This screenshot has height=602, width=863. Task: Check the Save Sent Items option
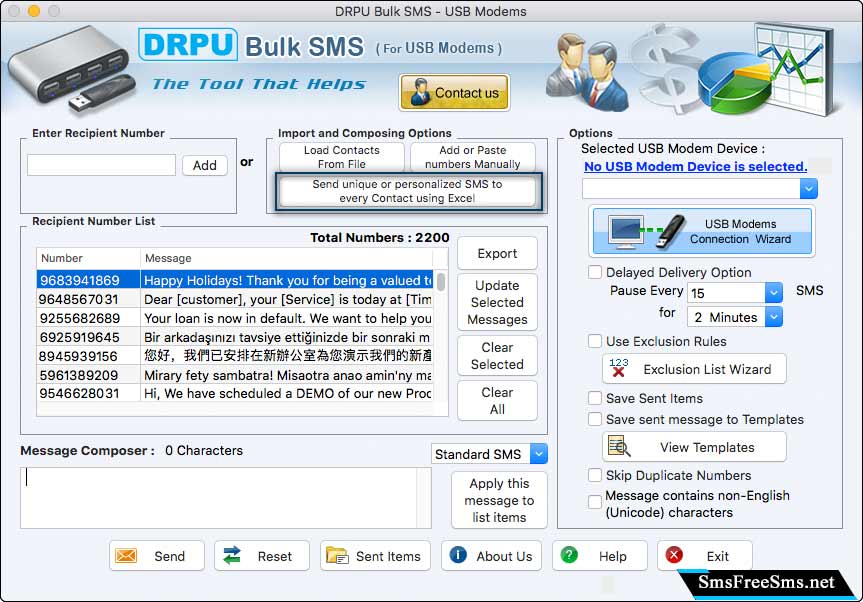595,398
